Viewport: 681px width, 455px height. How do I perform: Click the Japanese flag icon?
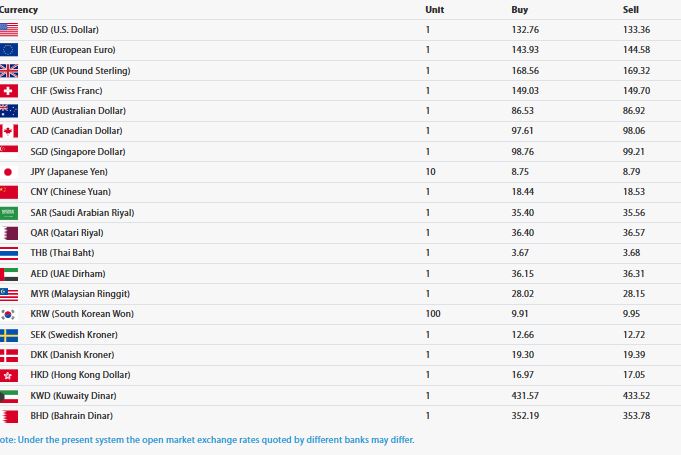pyautogui.click(x=9, y=172)
